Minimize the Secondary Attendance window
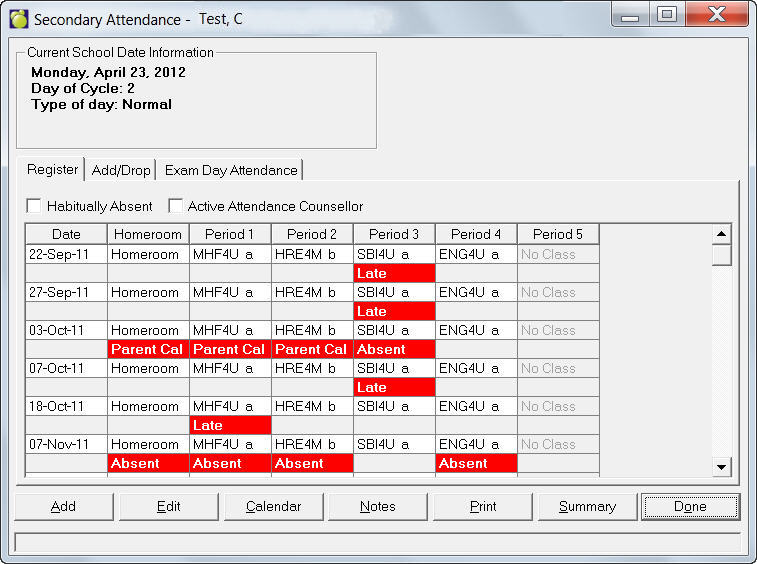757x564 pixels. (630, 15)
